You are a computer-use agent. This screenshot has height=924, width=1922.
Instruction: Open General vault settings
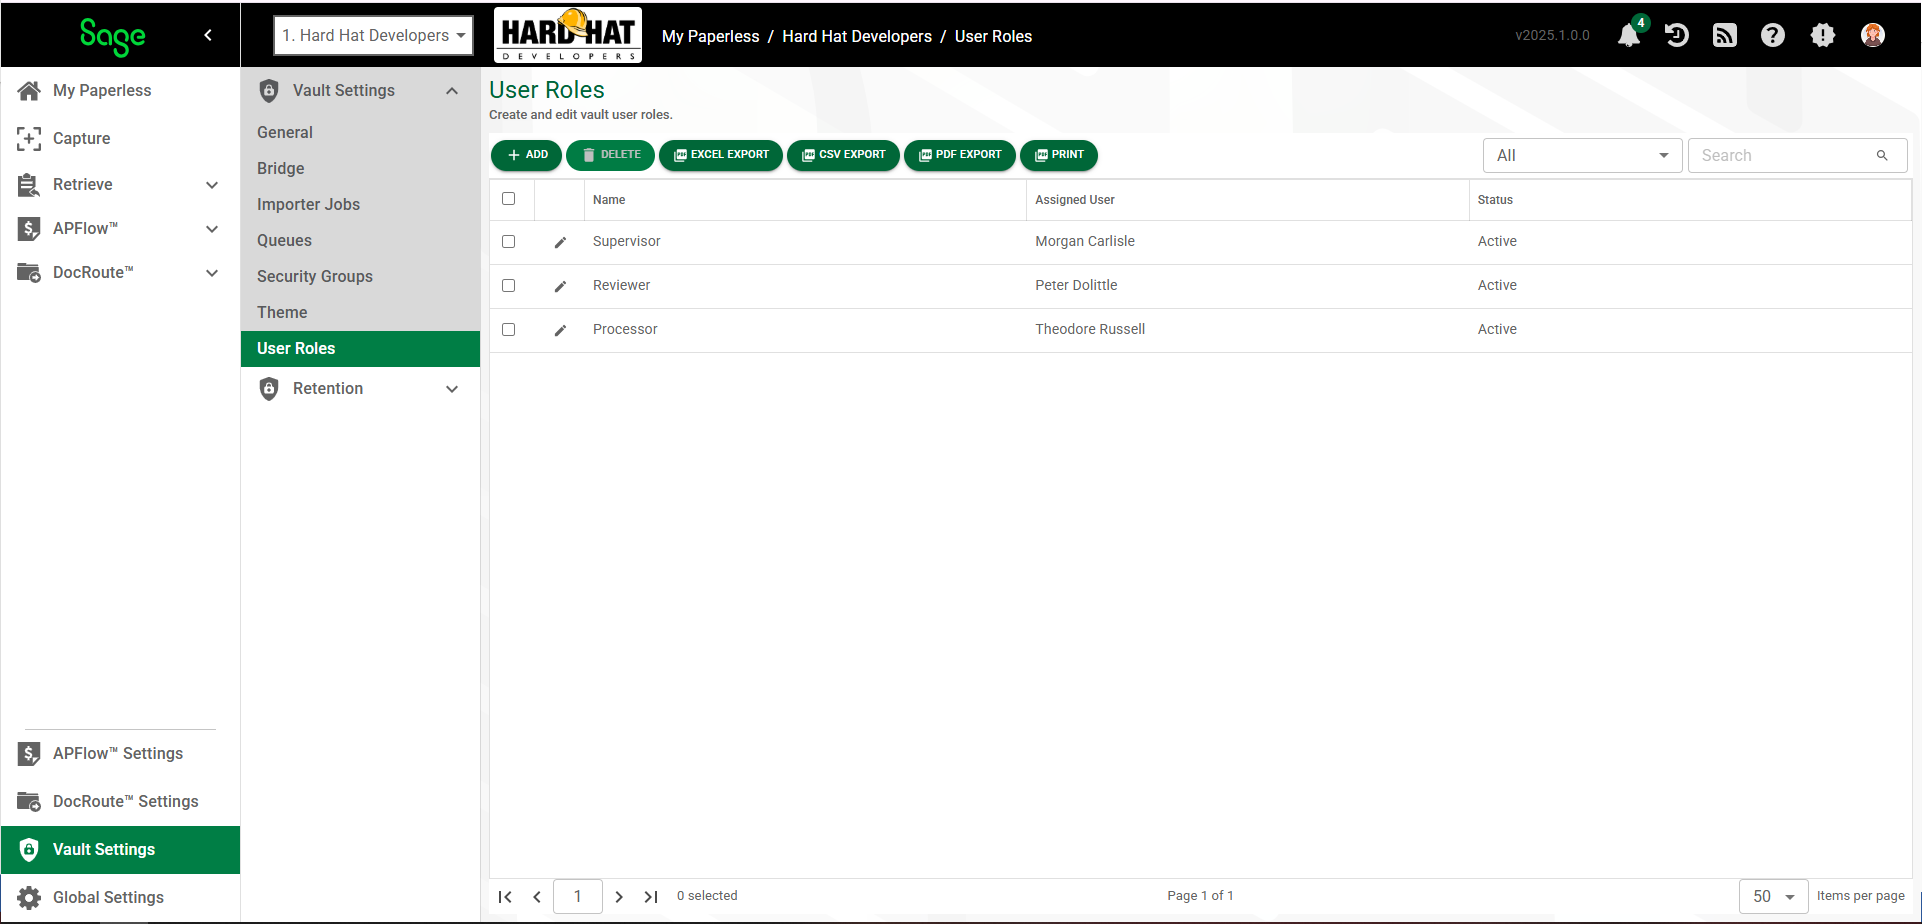pyautogui.click(x=360, y=132)
